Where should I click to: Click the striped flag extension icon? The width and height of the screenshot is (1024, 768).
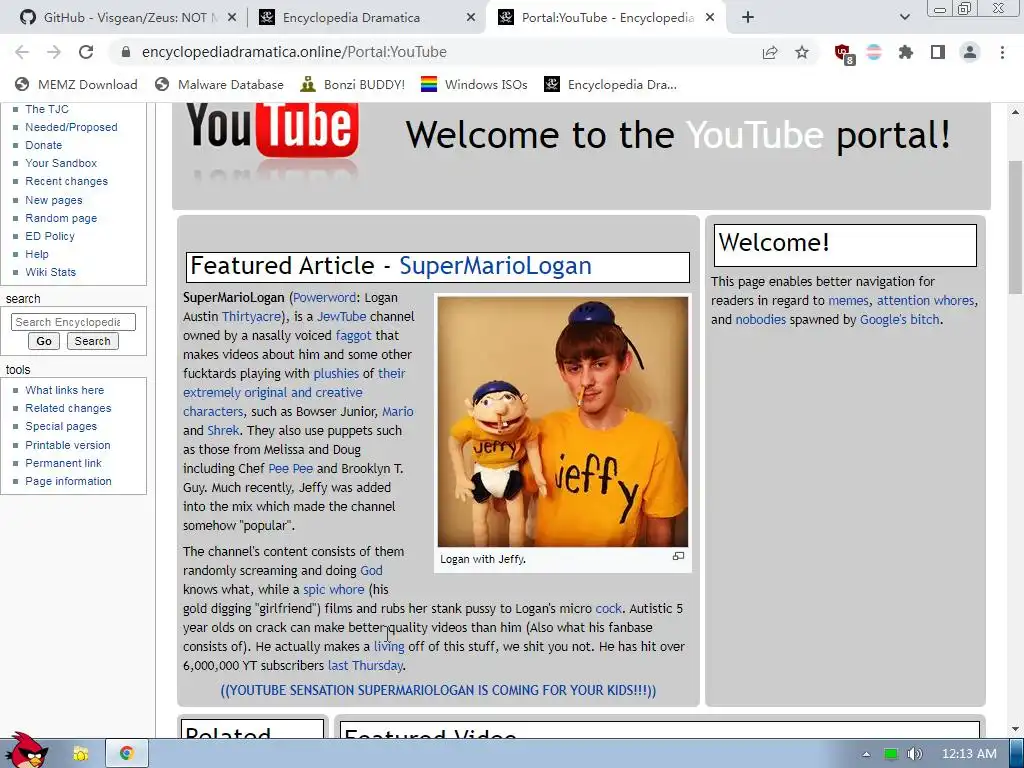coord(874,52)
